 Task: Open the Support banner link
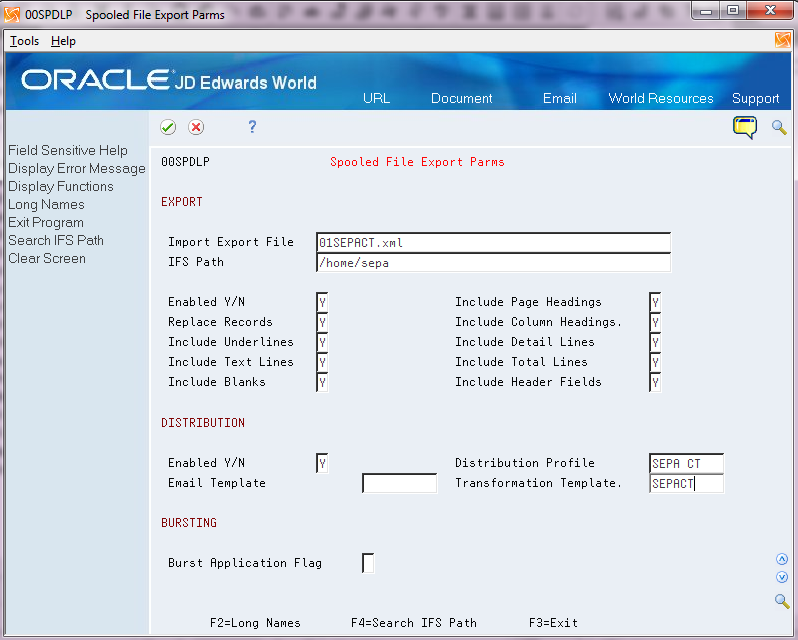tap(755, 98)
